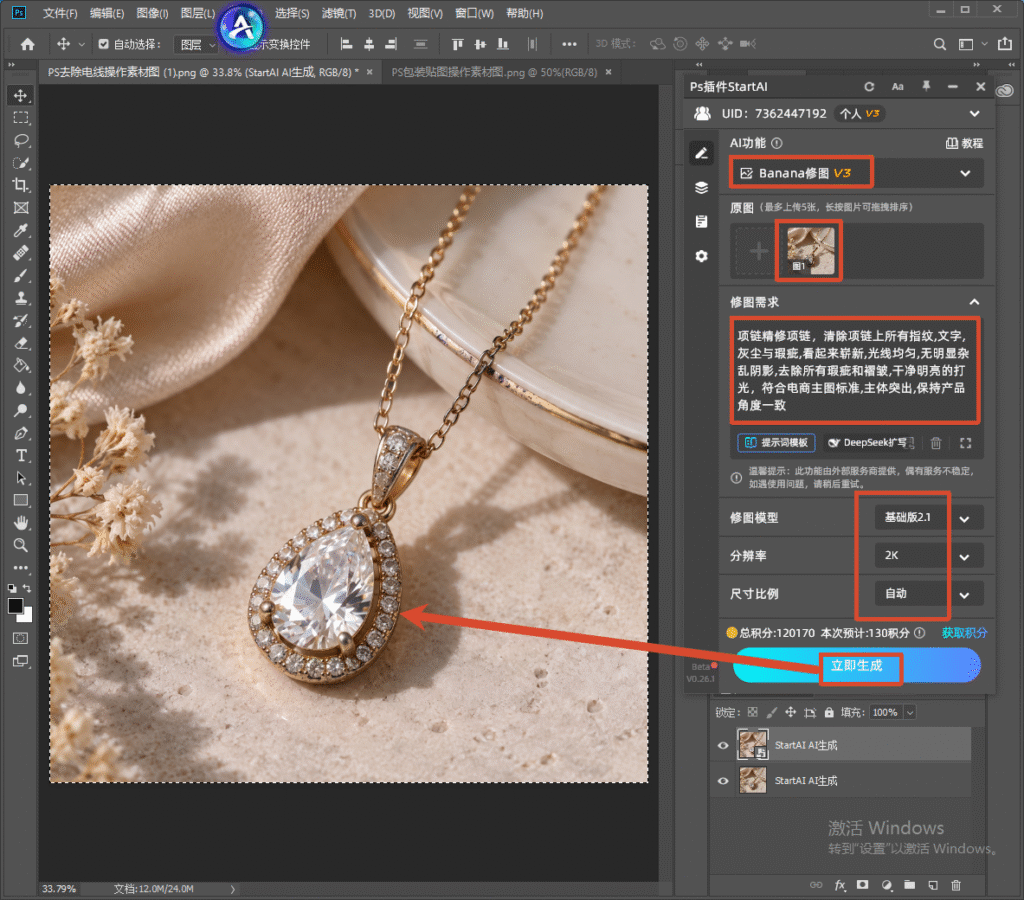Select the Horizontal Type tool
This screenshot has width=1024, height=900.
pyautogui.click(x=21, y=455)
